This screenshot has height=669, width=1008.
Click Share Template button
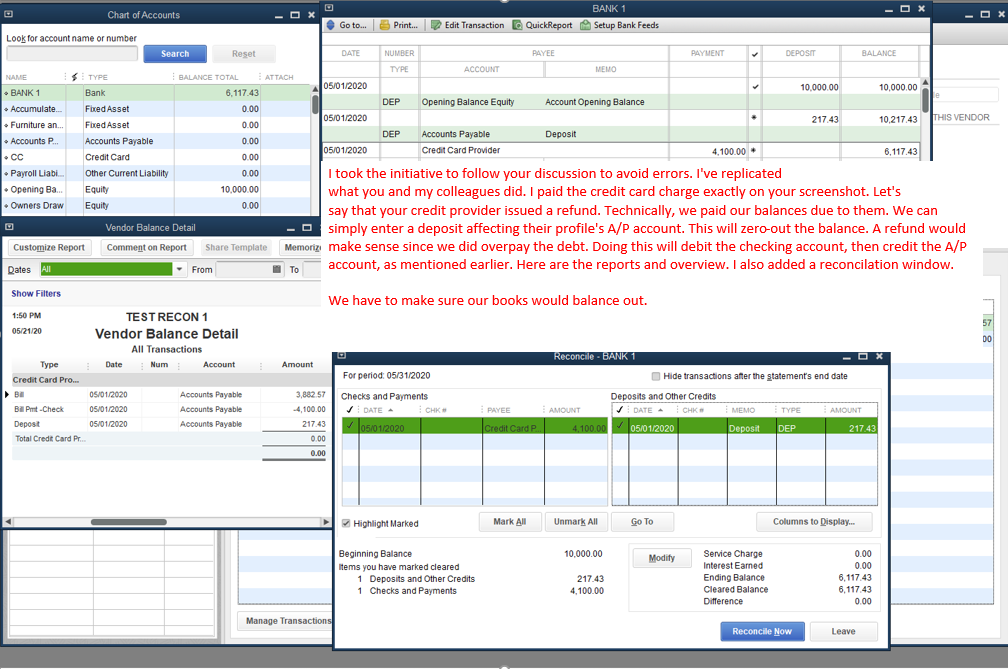236,247
